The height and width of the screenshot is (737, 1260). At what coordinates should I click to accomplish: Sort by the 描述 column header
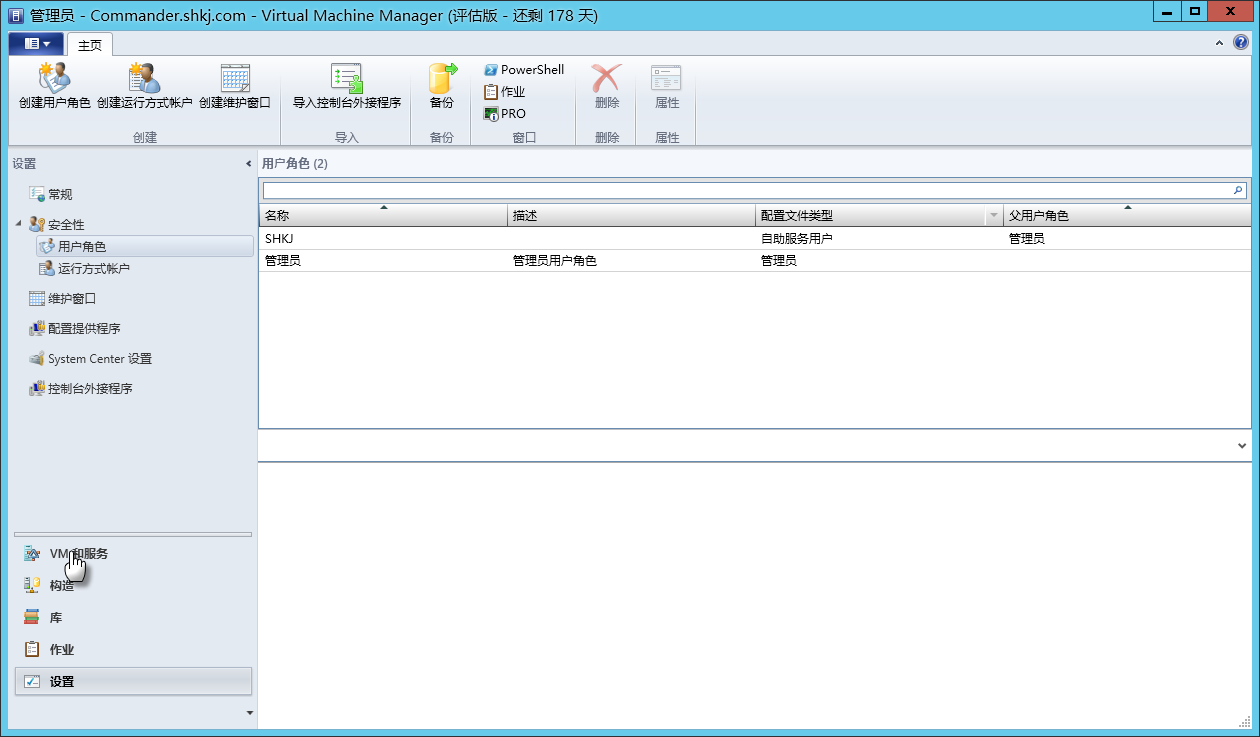(x=631, y=215)
